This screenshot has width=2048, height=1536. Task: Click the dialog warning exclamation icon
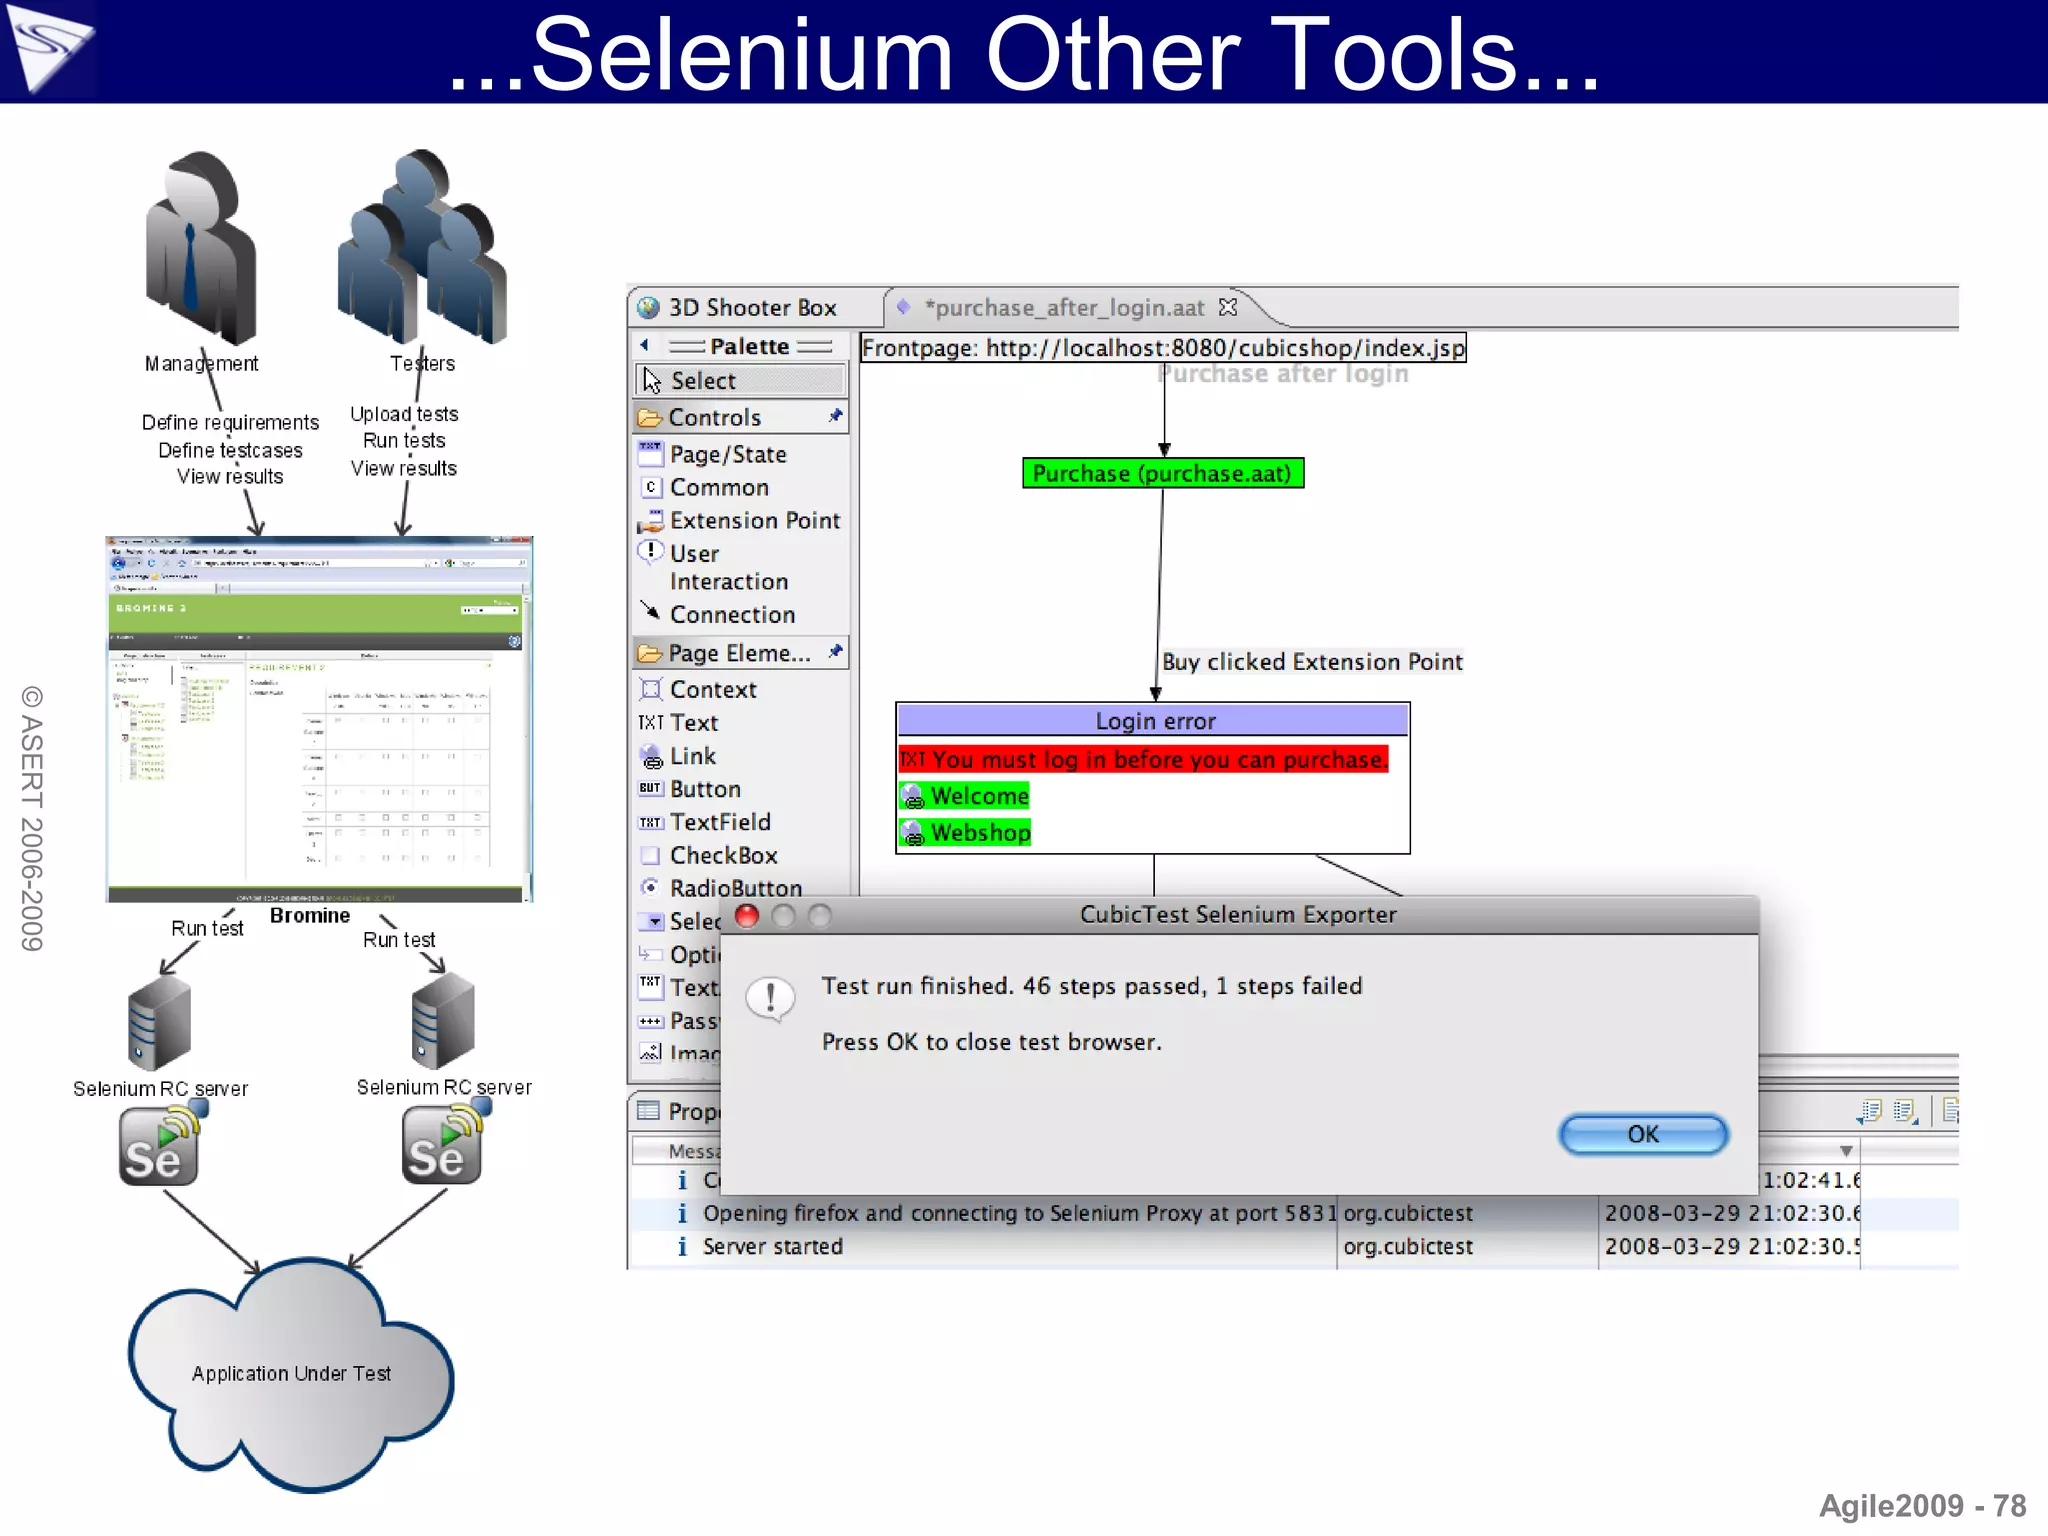coord(770,999)
